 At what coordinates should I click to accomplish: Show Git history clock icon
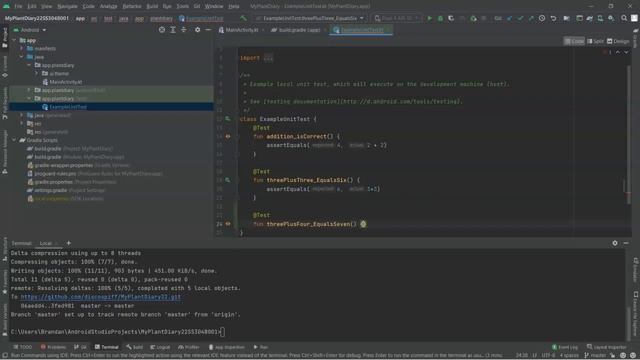[542, 18]
